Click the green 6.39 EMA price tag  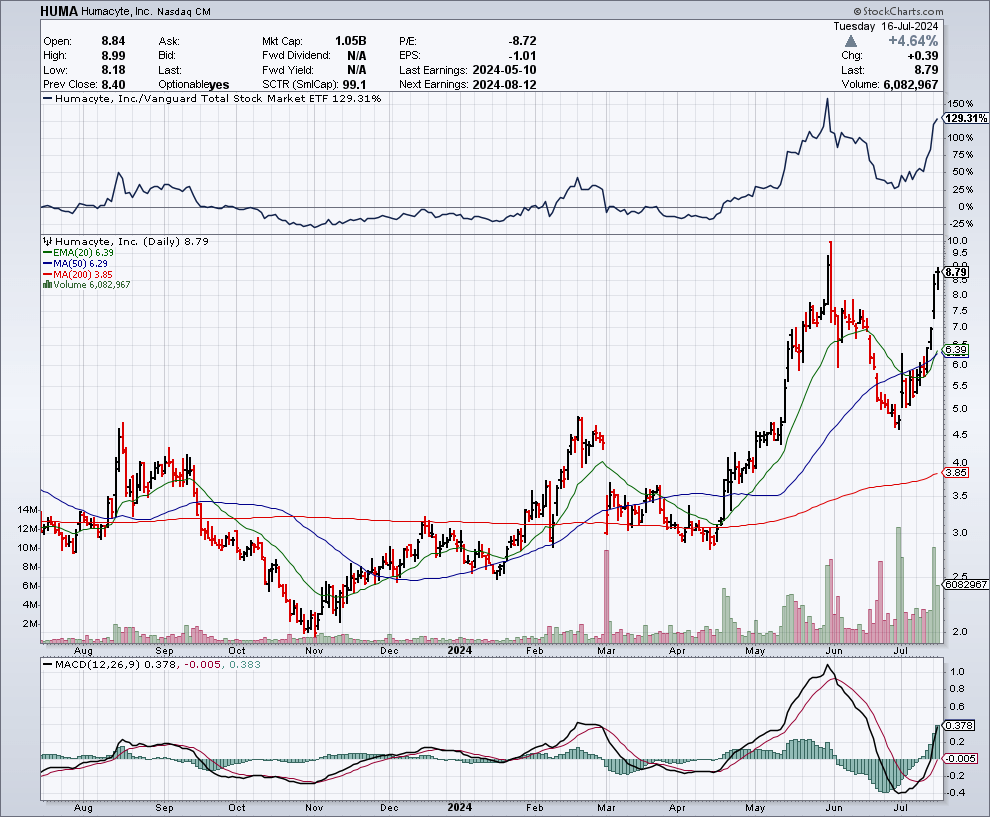click(x=956, y=350)
